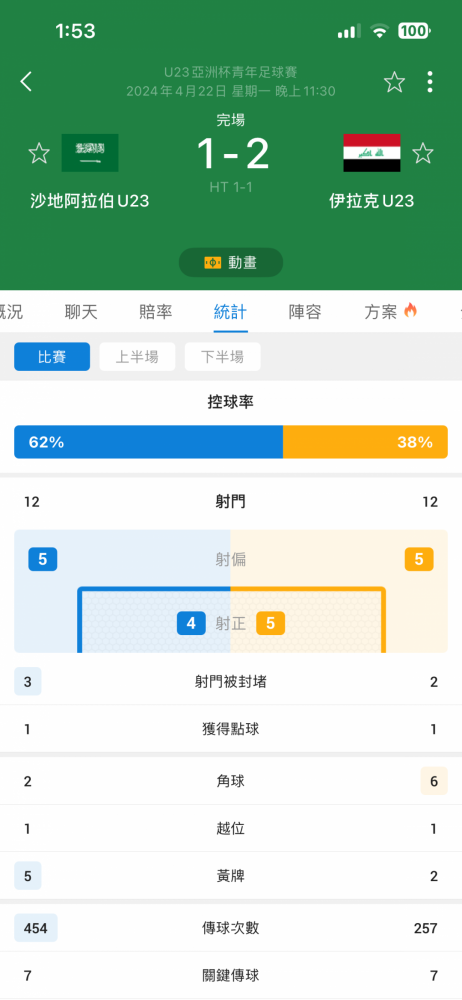Screen dimensions: 462x1000
Task: Open the three-dot more options menu
Action: (x=430, y=82)
